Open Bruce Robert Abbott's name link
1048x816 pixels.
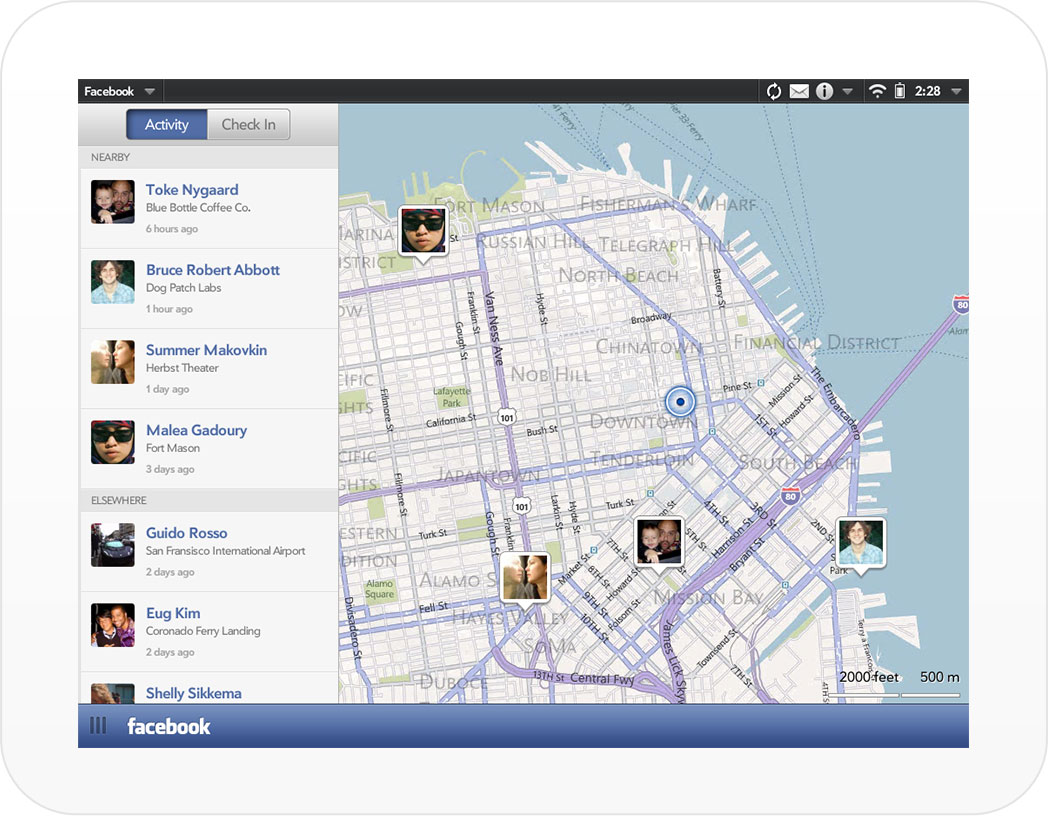tap(213, 270)
